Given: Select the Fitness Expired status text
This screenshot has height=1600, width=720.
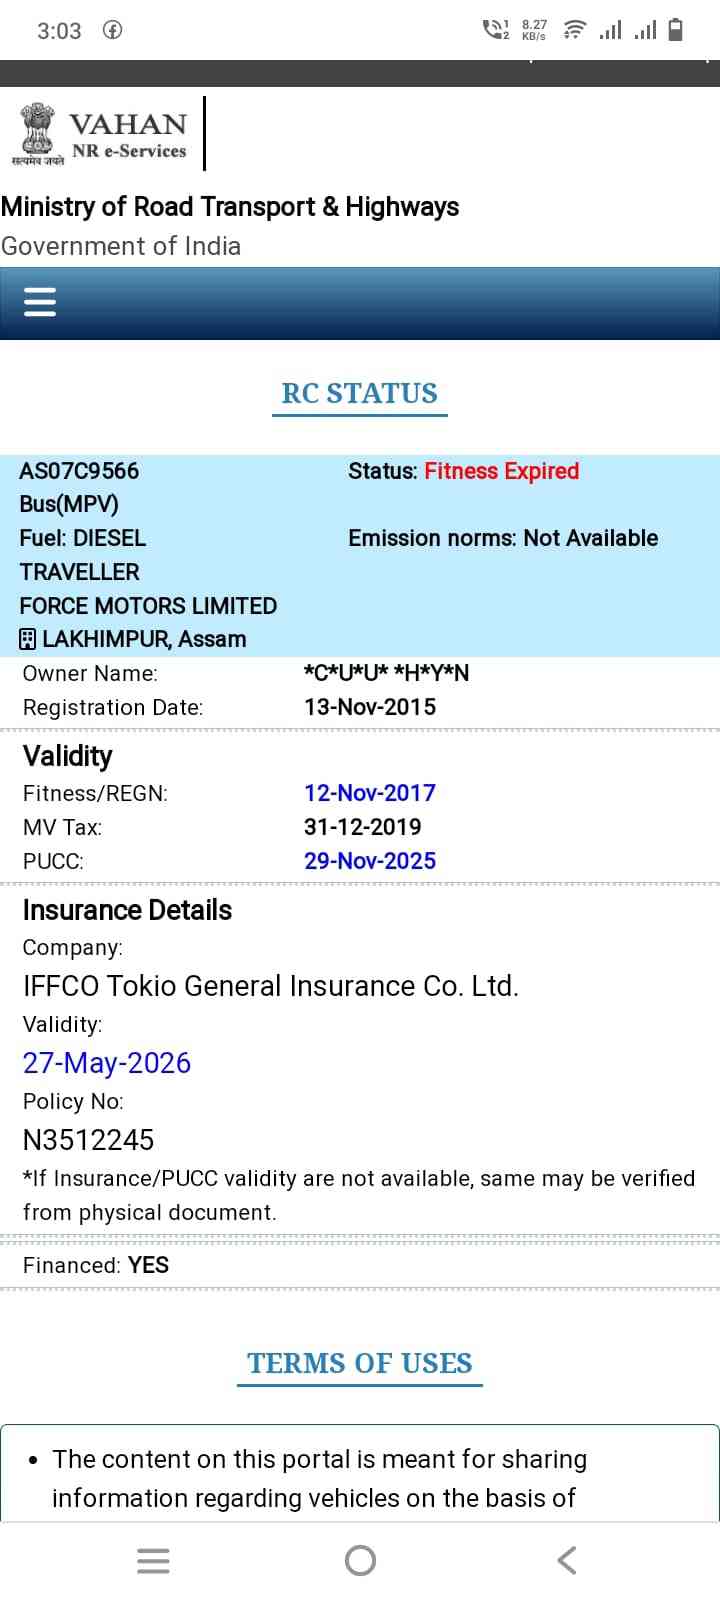Looking at the screenshot, I should click(x=501, y=471).
